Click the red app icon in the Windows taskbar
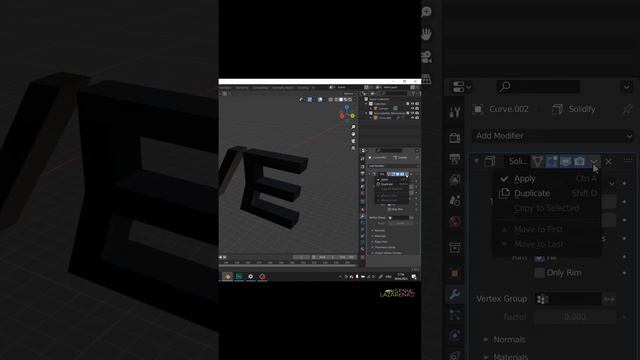Viewport: 640px width, 360px height. [x=262, y=276]
